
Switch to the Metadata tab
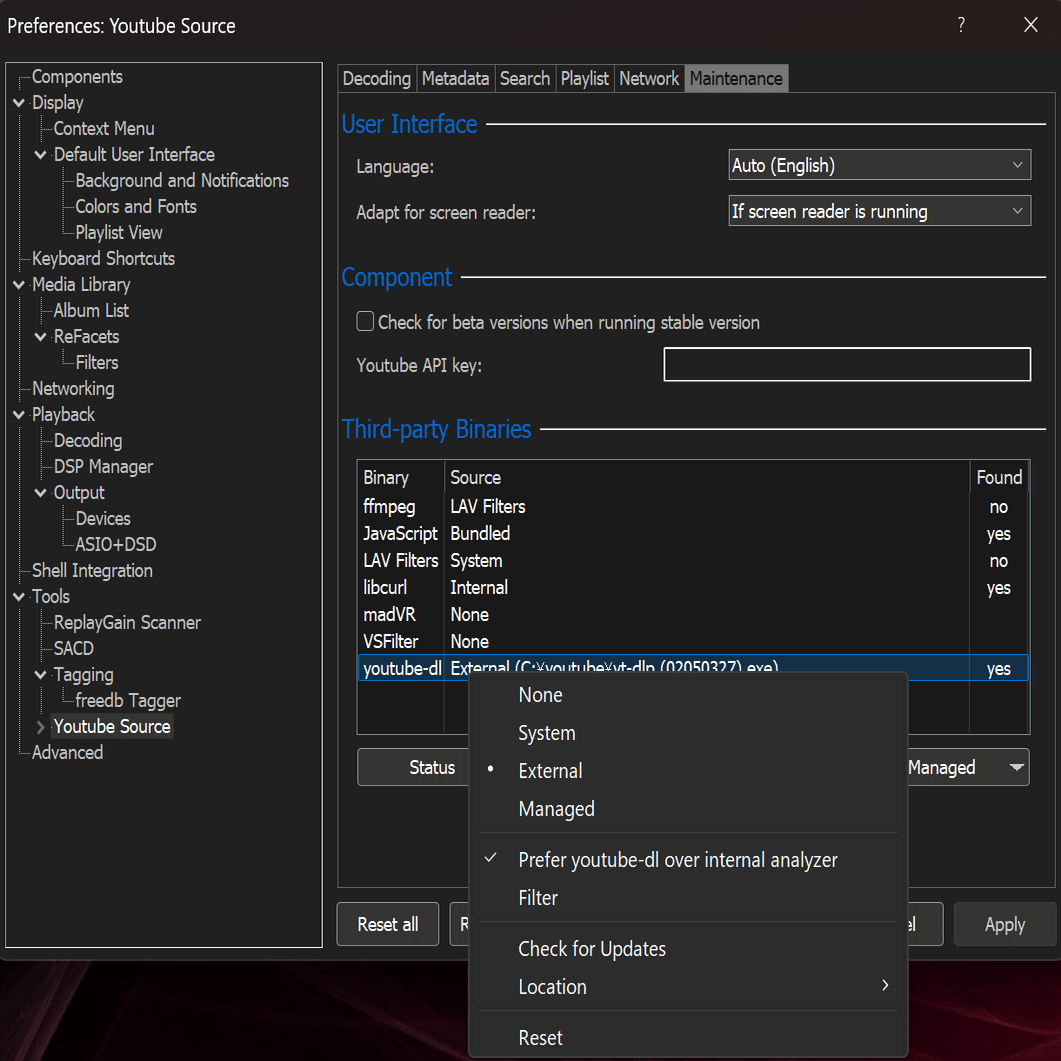tap(455, 78)
